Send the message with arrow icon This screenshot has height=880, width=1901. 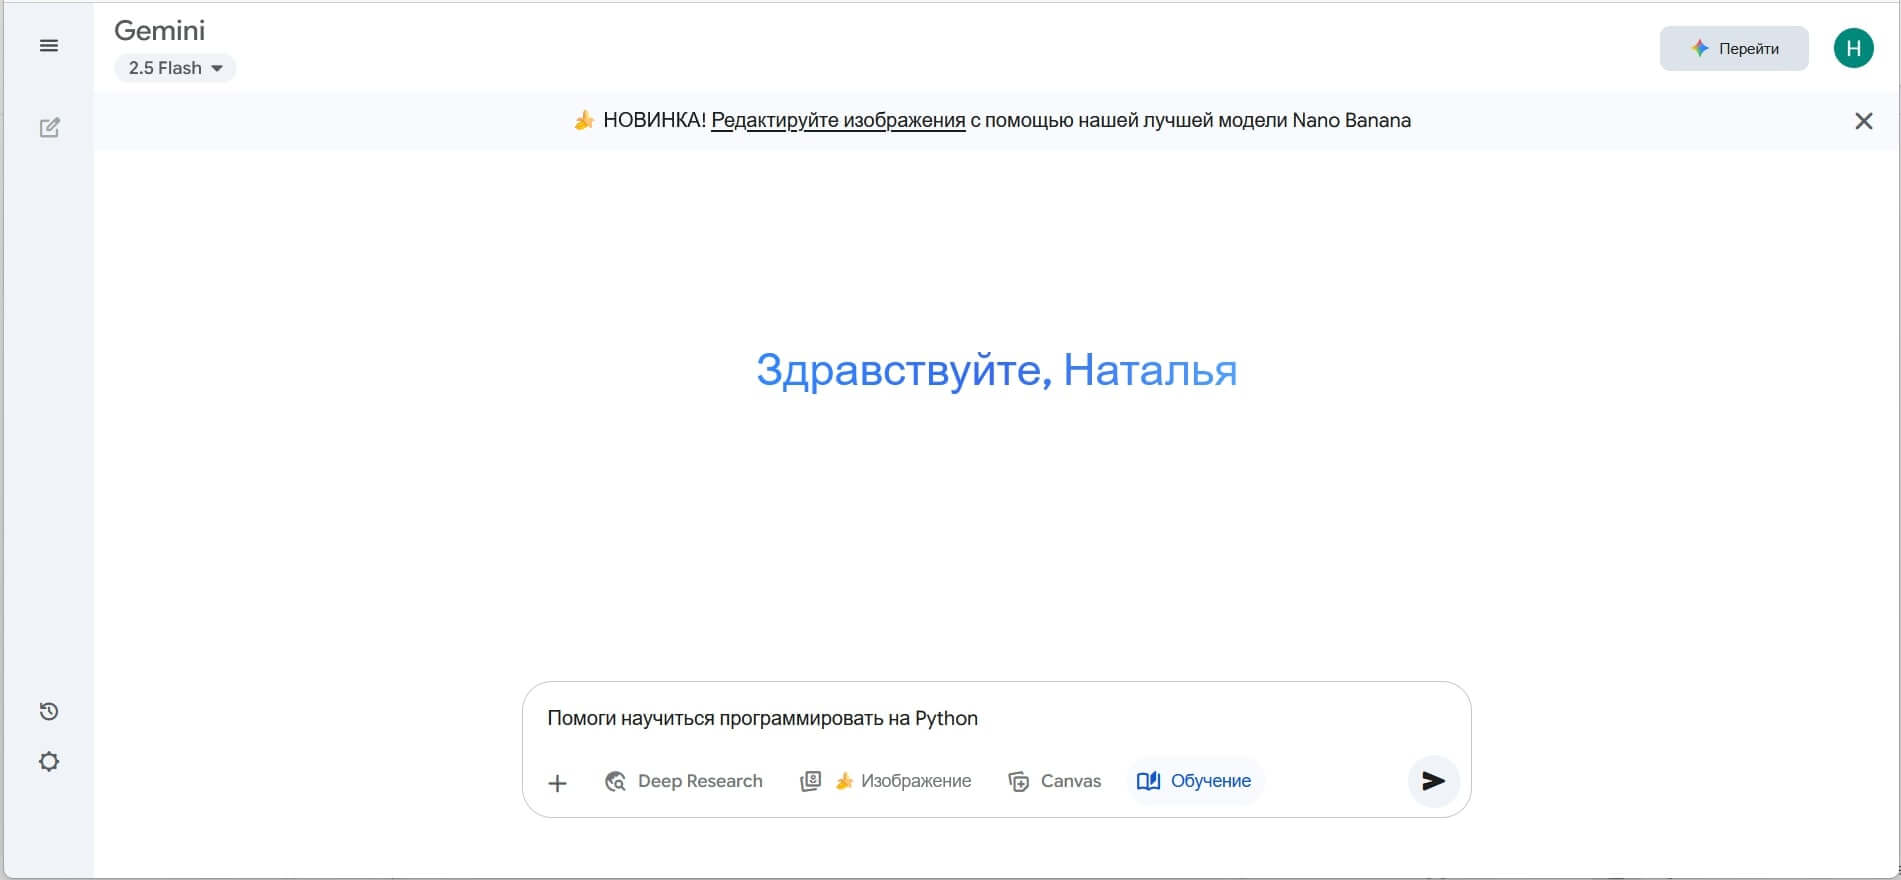(x=1433, y=781)
